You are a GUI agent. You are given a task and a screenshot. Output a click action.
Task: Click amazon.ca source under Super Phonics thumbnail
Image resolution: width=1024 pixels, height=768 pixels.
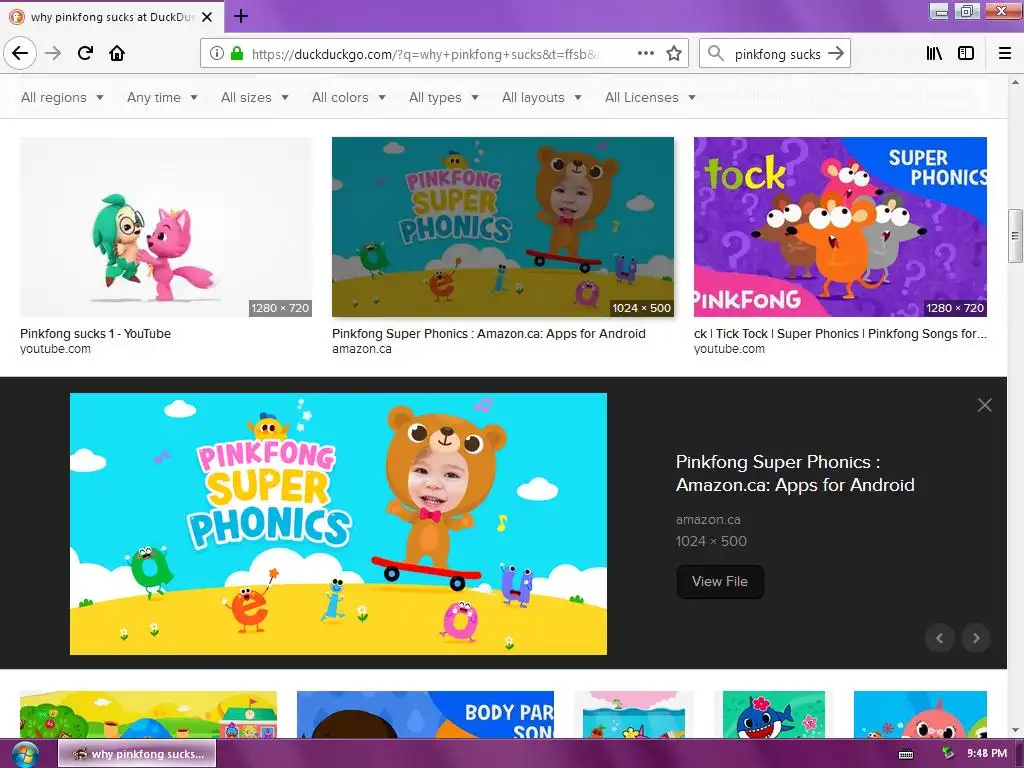point(362,349)
